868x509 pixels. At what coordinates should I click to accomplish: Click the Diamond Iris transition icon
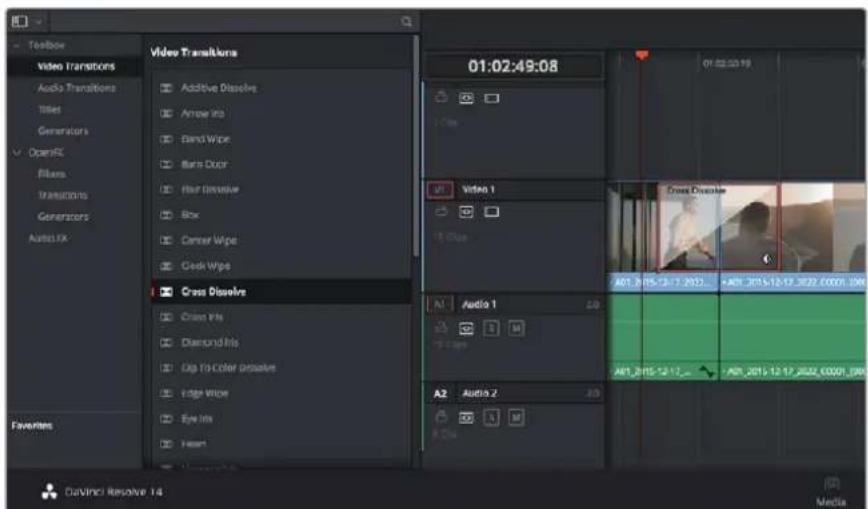(166, 343)
